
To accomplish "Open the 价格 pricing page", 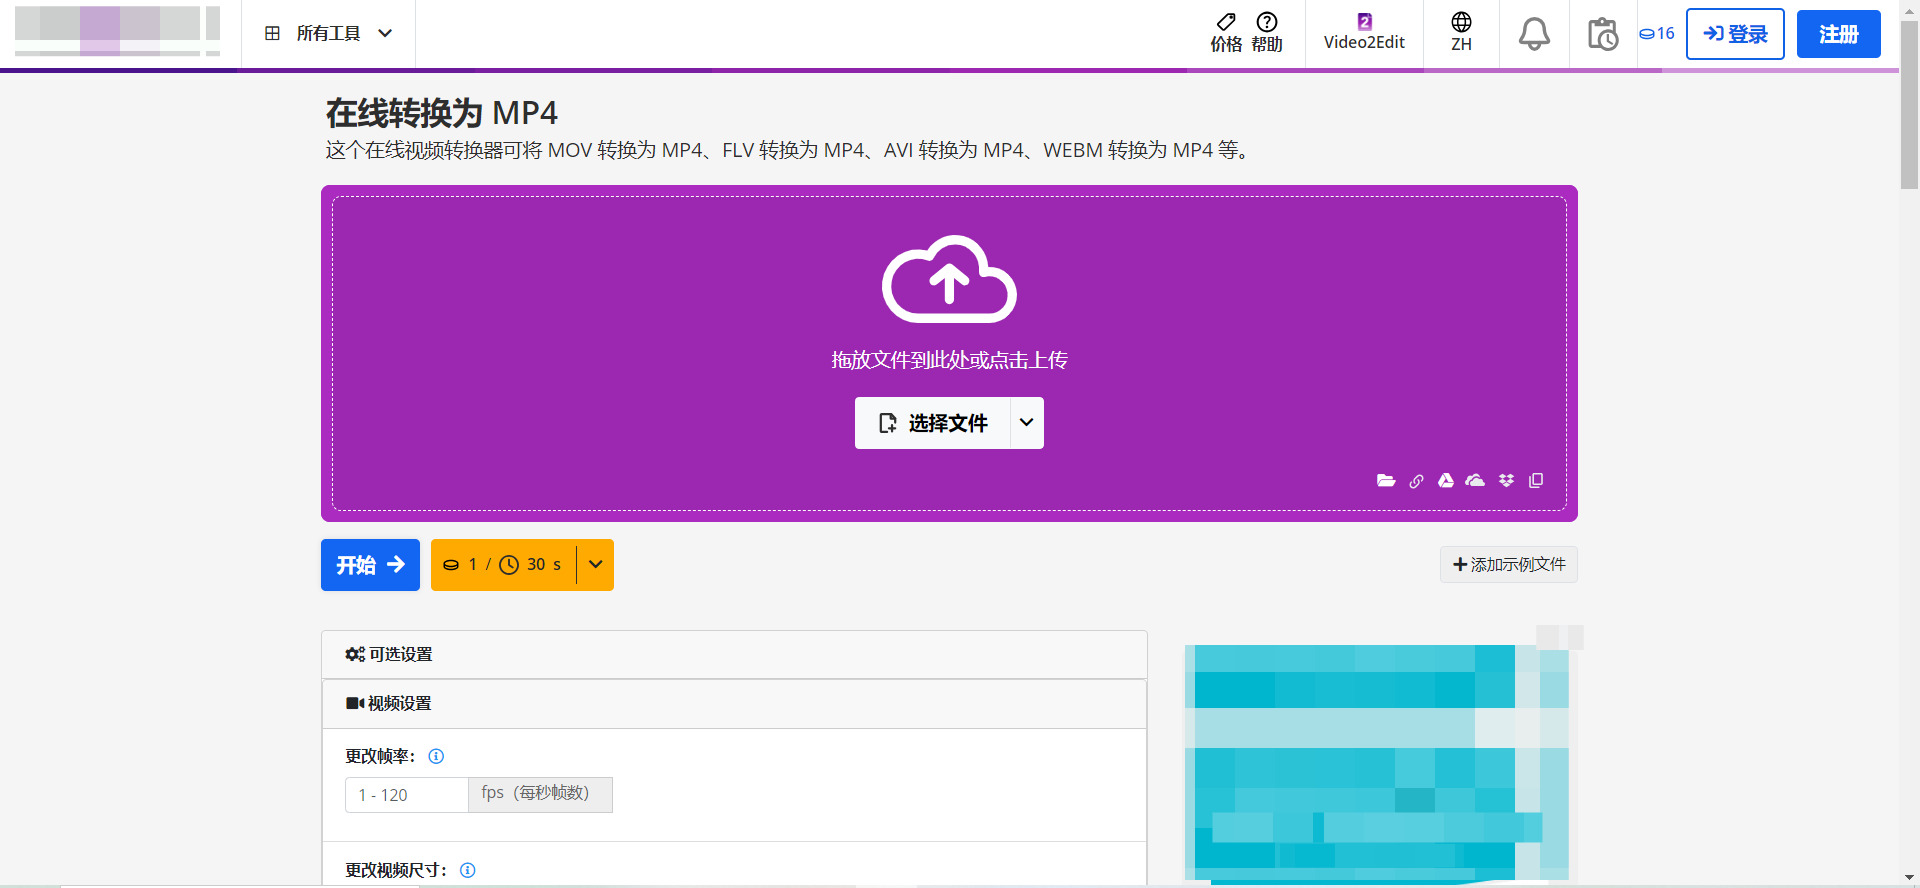I will [x=1226, y=33].
